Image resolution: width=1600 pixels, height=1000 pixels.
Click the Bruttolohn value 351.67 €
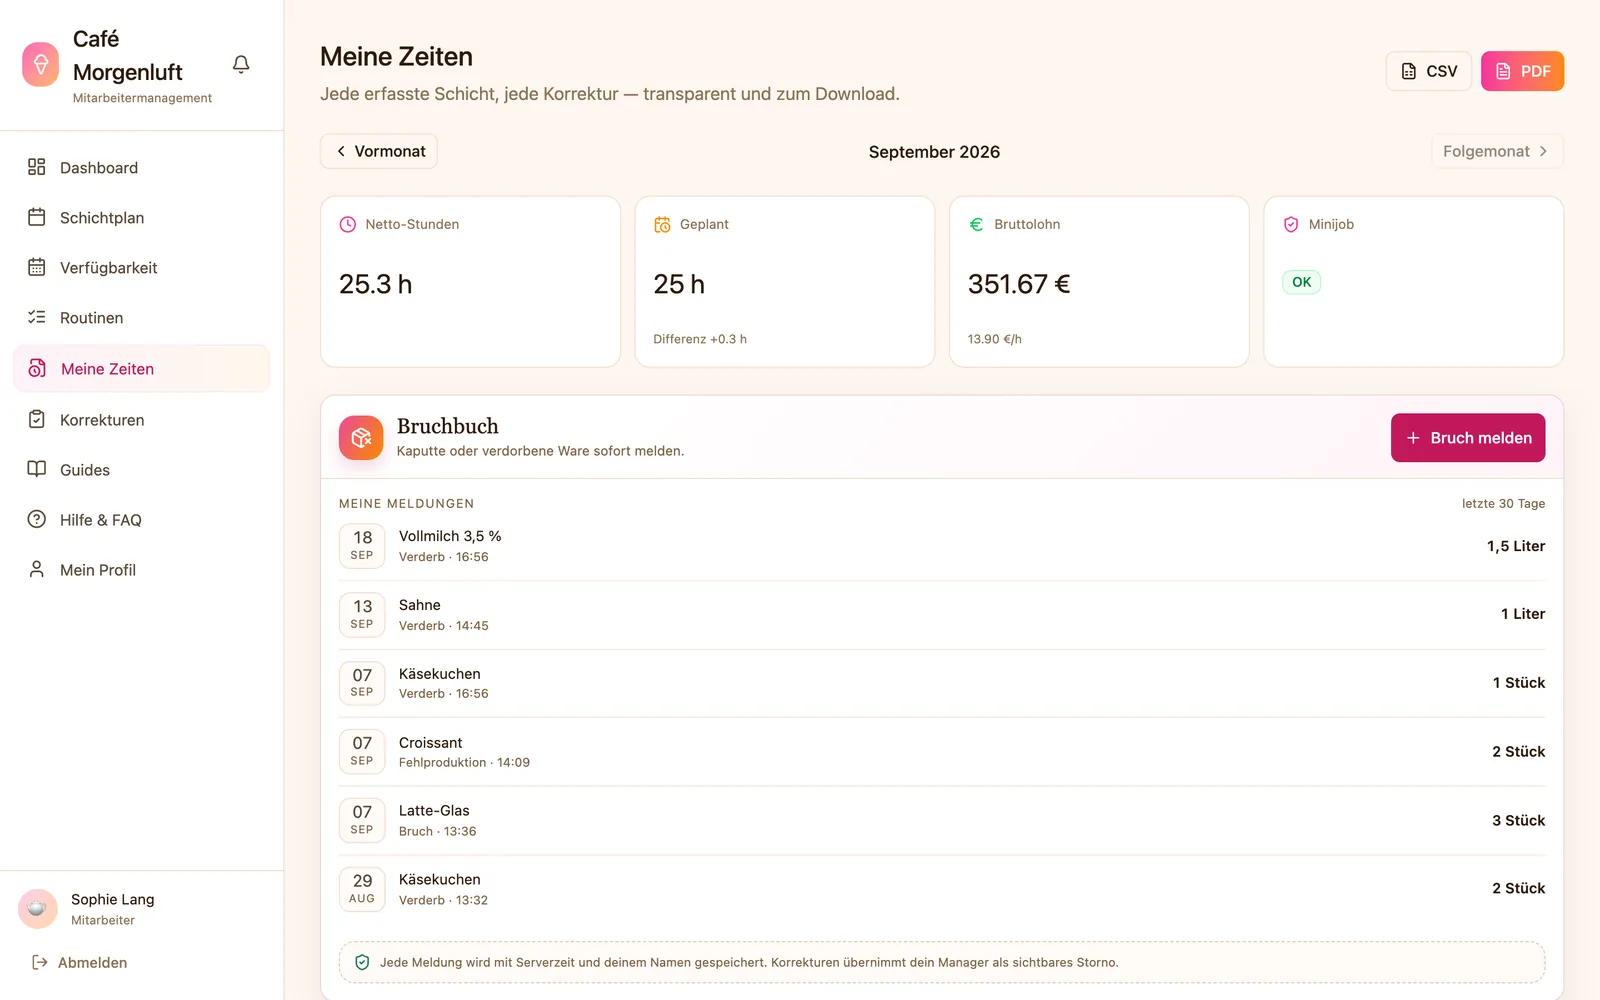[1019, 284]
